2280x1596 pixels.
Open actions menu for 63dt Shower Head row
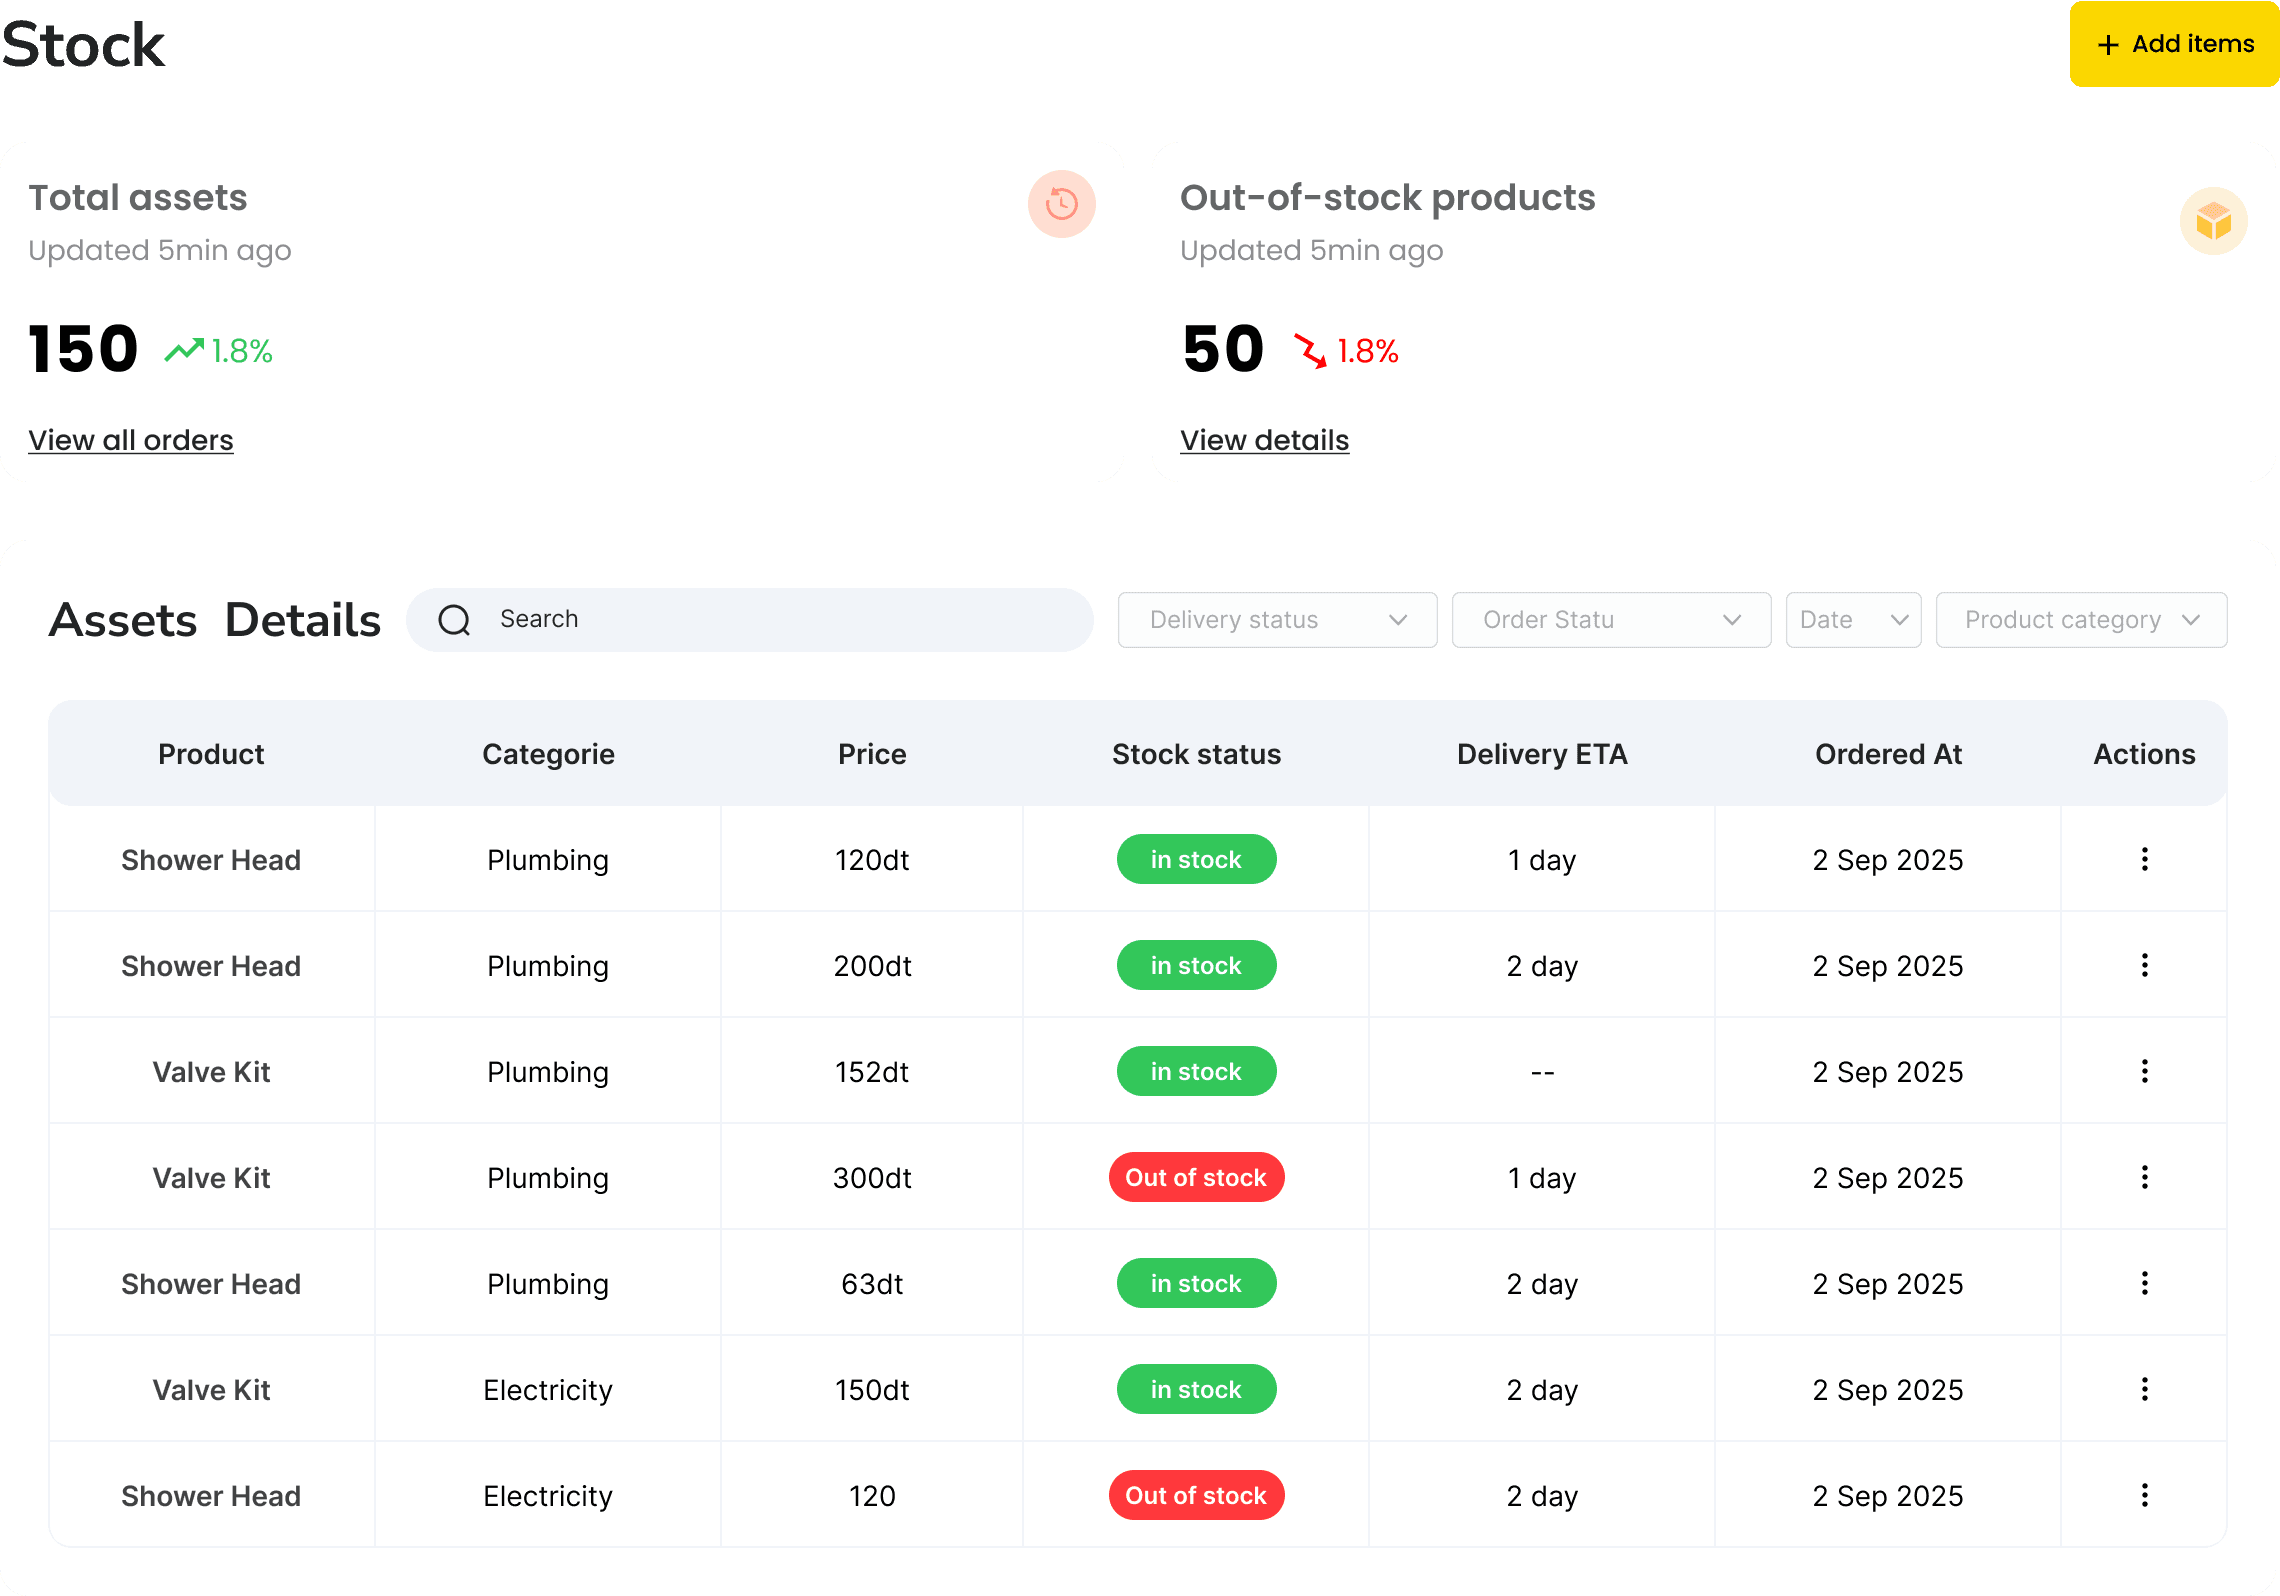point(2144,1283)
